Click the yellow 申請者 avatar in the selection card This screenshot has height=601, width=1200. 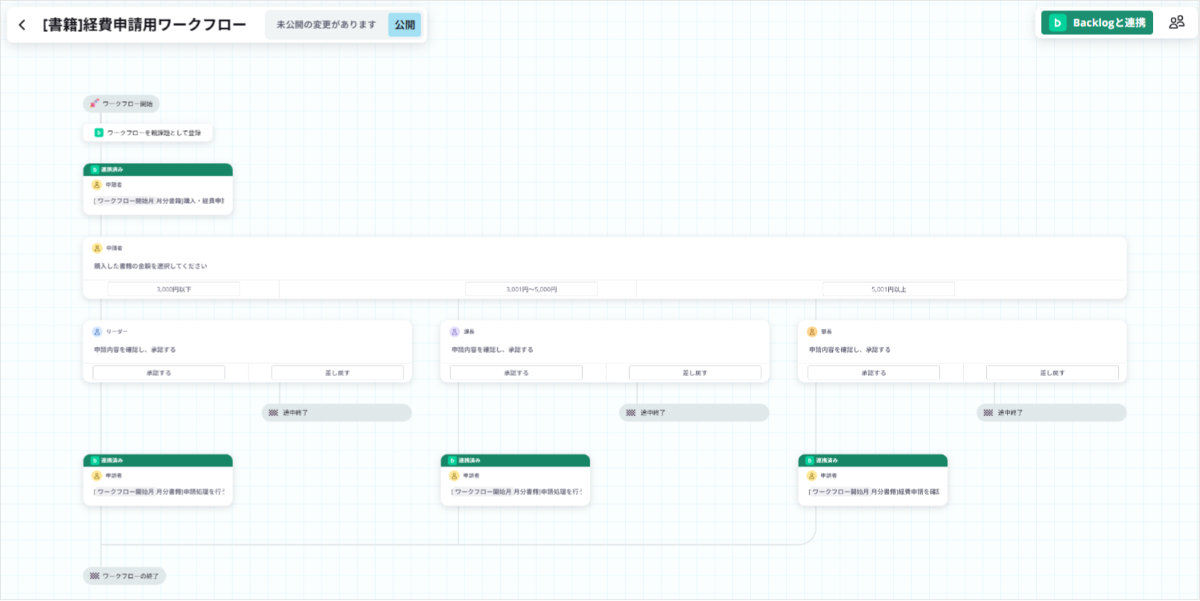tap(97, 248)
